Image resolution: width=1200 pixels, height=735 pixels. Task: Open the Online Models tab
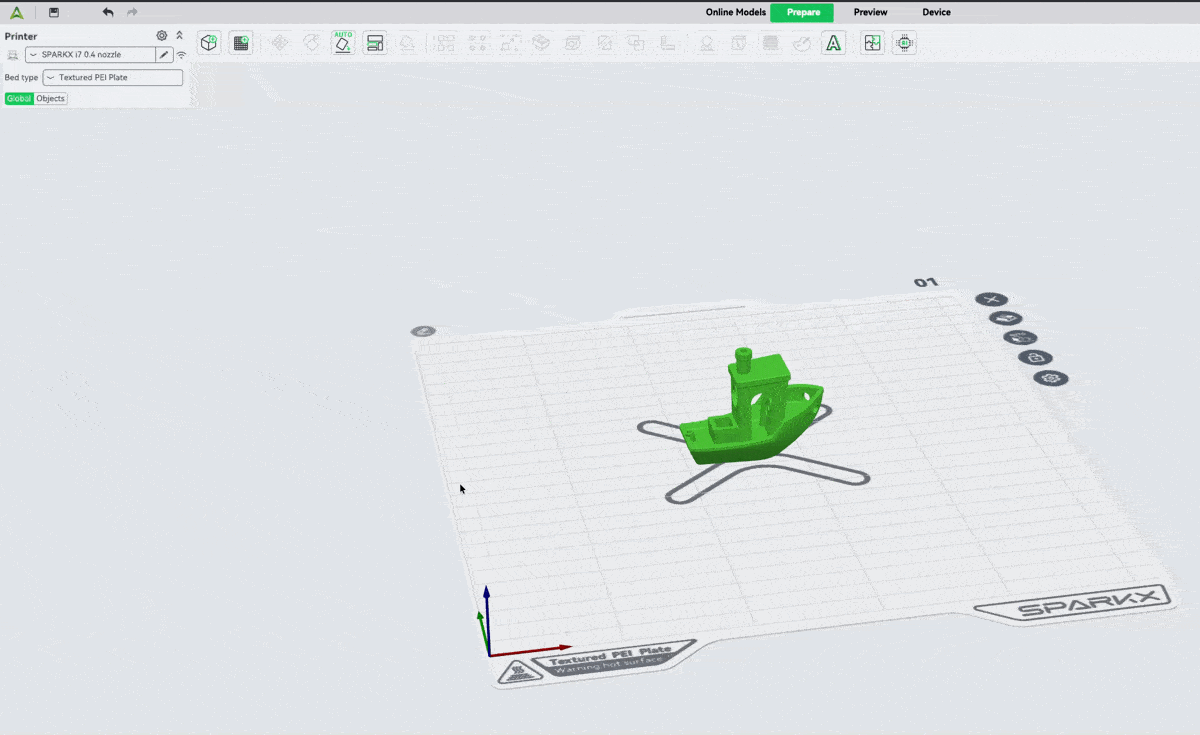coord(735,12)
